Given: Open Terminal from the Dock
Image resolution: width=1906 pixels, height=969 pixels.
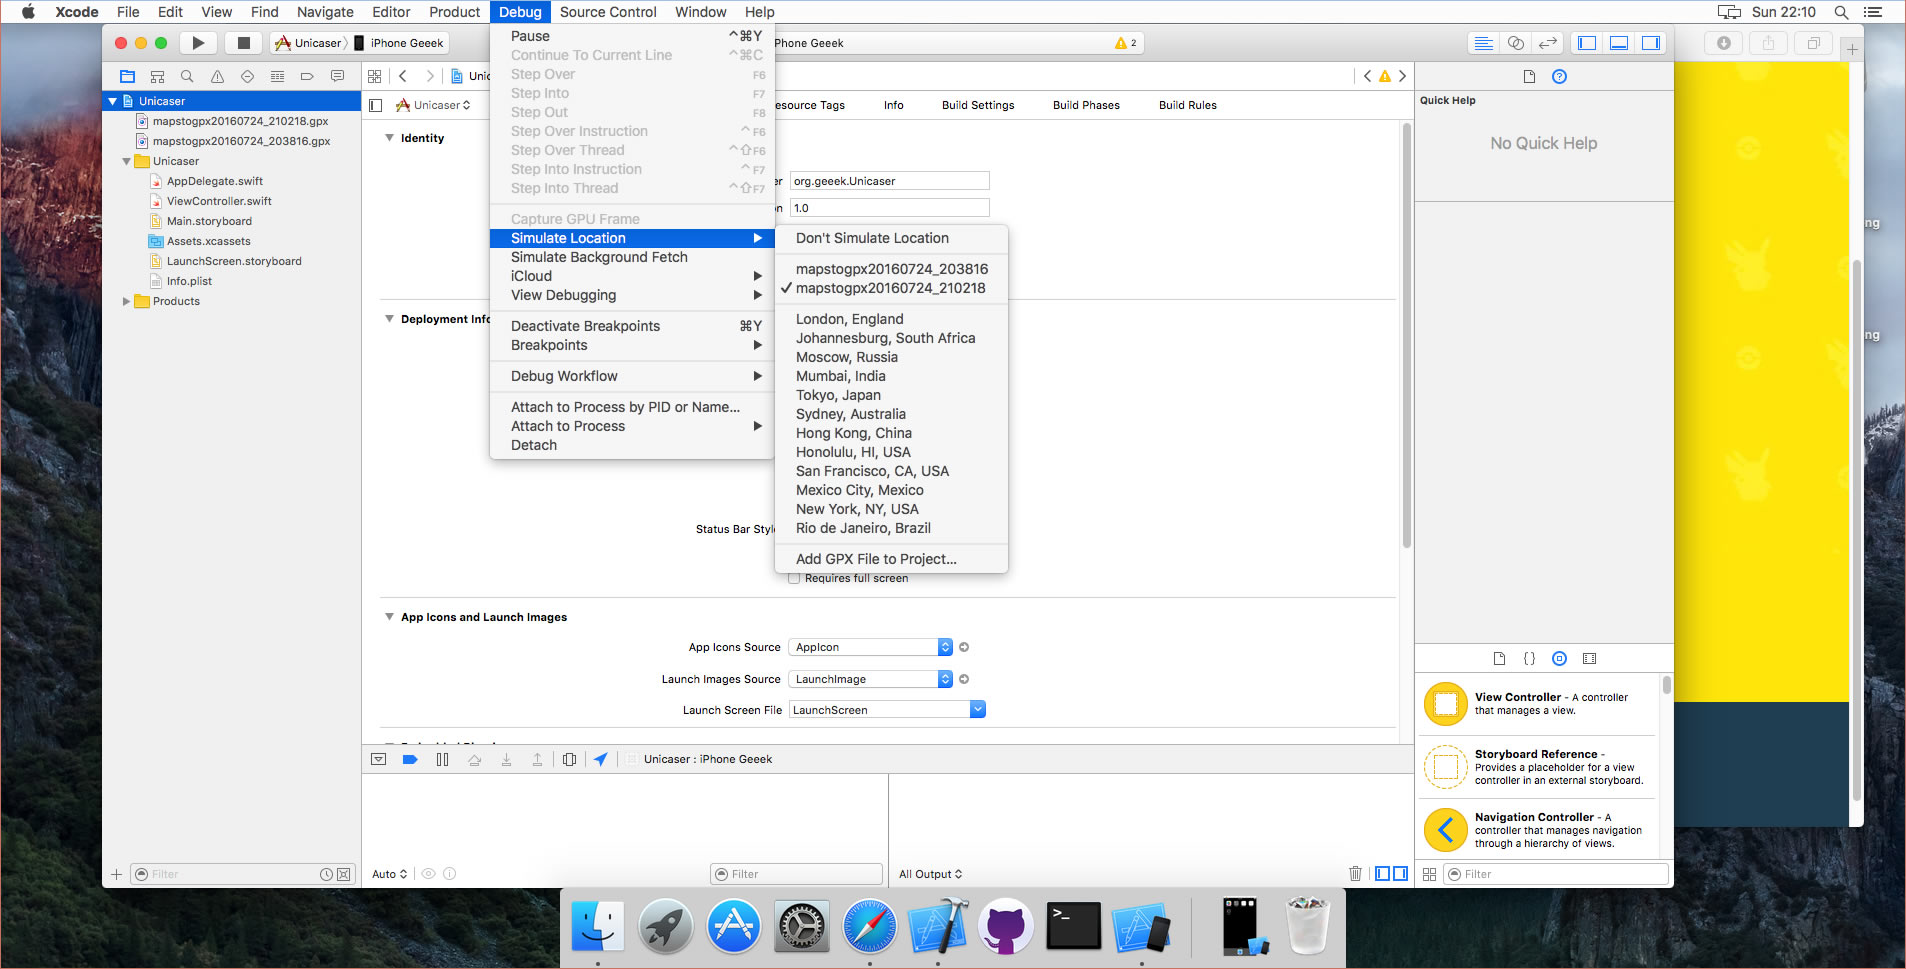Looking at the screenshot, I should (x=1073, y=926).
